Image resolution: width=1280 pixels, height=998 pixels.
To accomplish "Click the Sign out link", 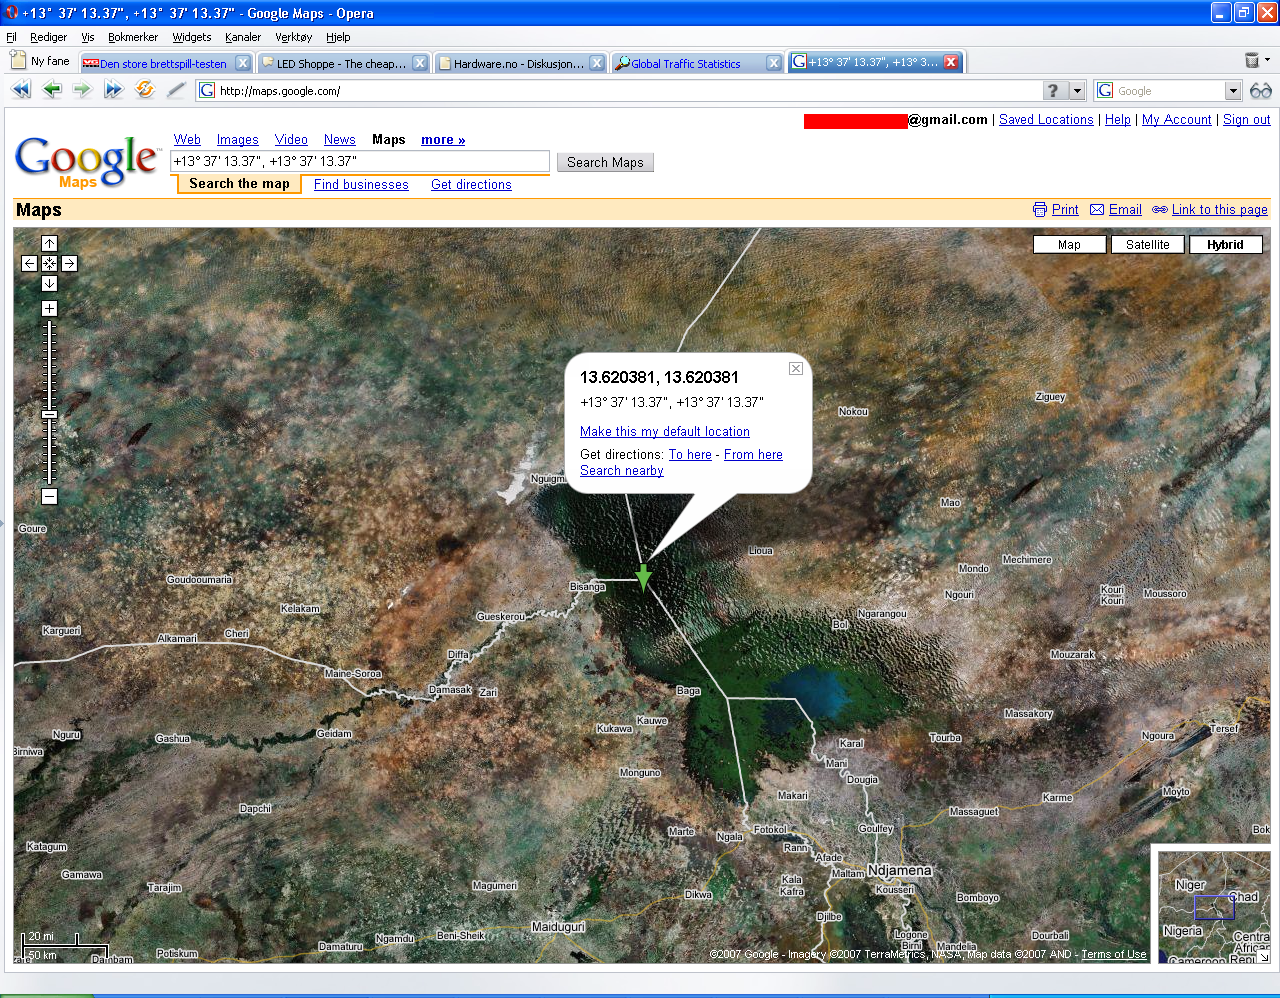I will 1247,120.
